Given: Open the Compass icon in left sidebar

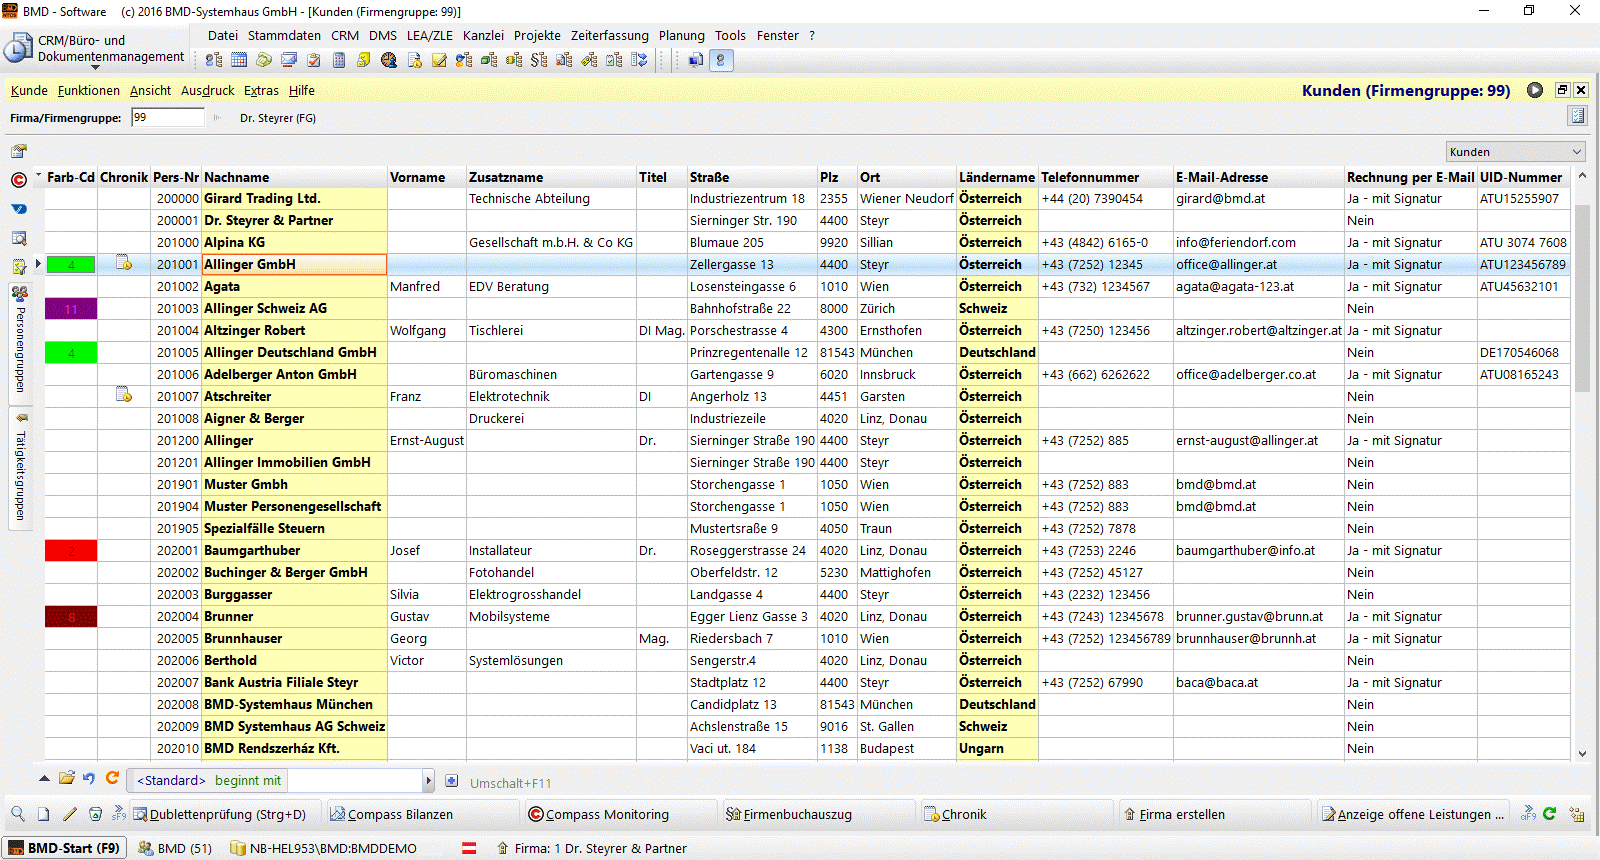Looking at the screenshot, I should [x=19, y=180].
